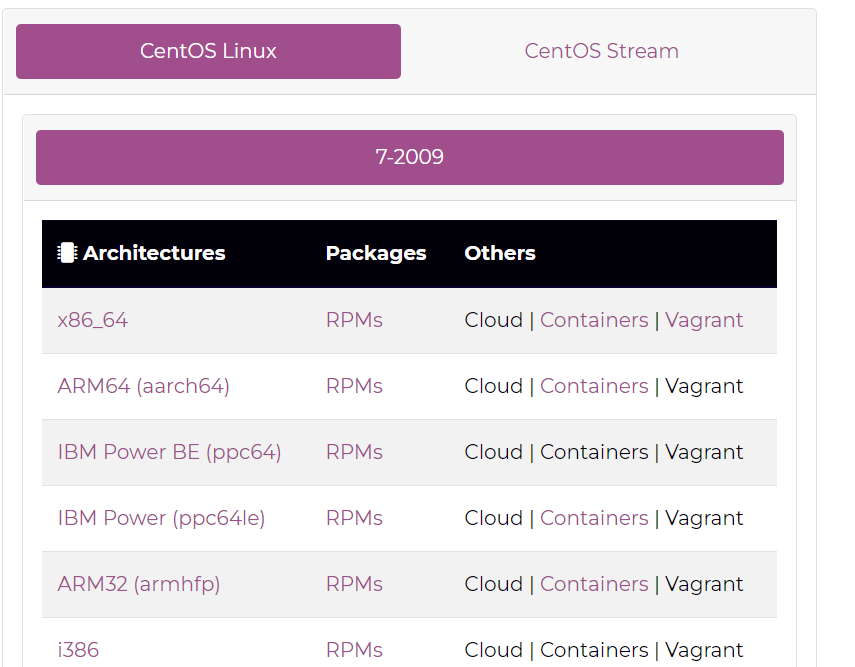The height and width of the screenshot is (667, 855).
Task: Click the Packages column header
Action: (376, 253)
